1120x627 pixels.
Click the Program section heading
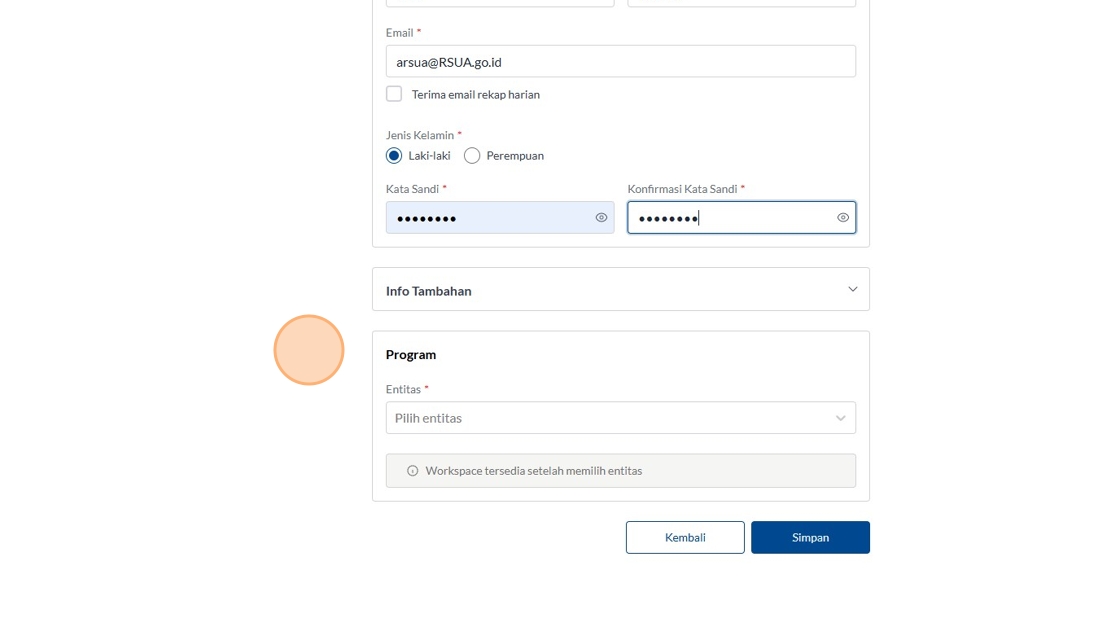411,355
